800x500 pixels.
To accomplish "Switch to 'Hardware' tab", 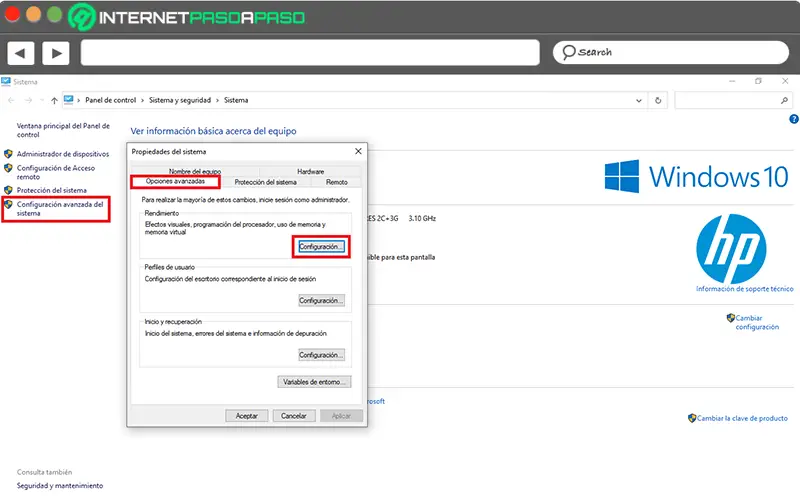I will tap(310, 171).
